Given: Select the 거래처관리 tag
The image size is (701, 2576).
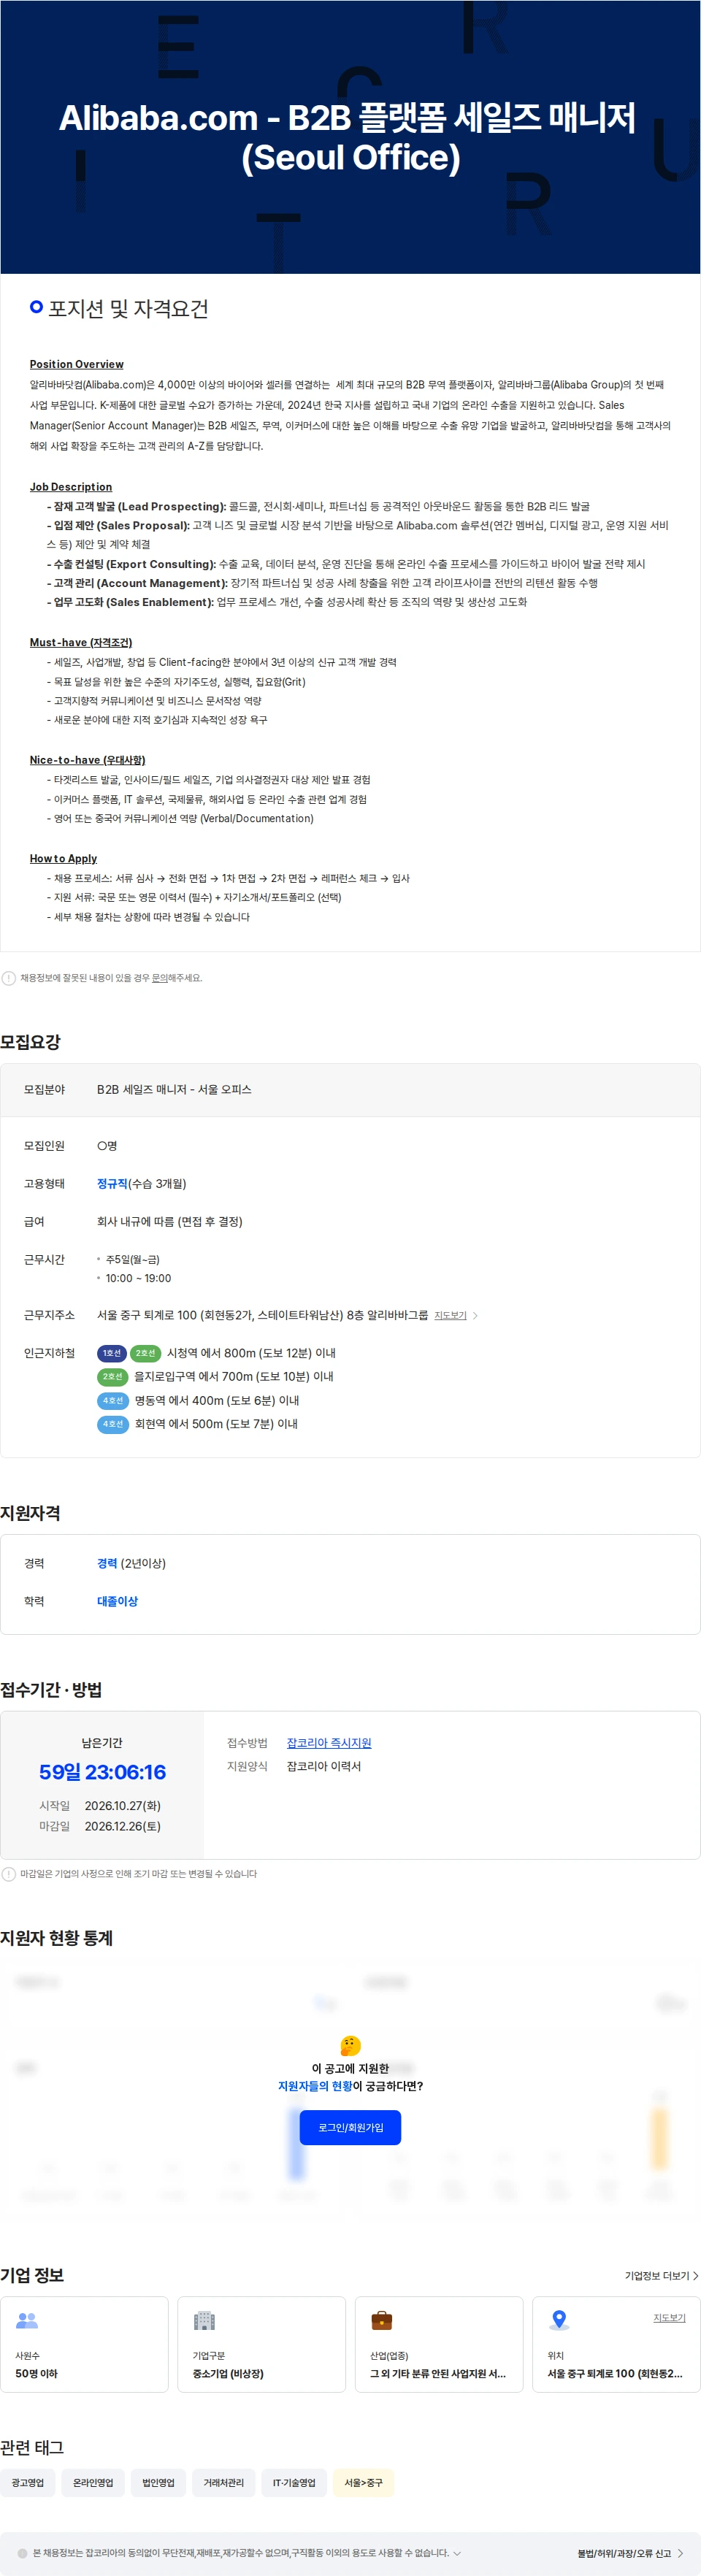Looking at the screenshot, I should click(224, 2483).
